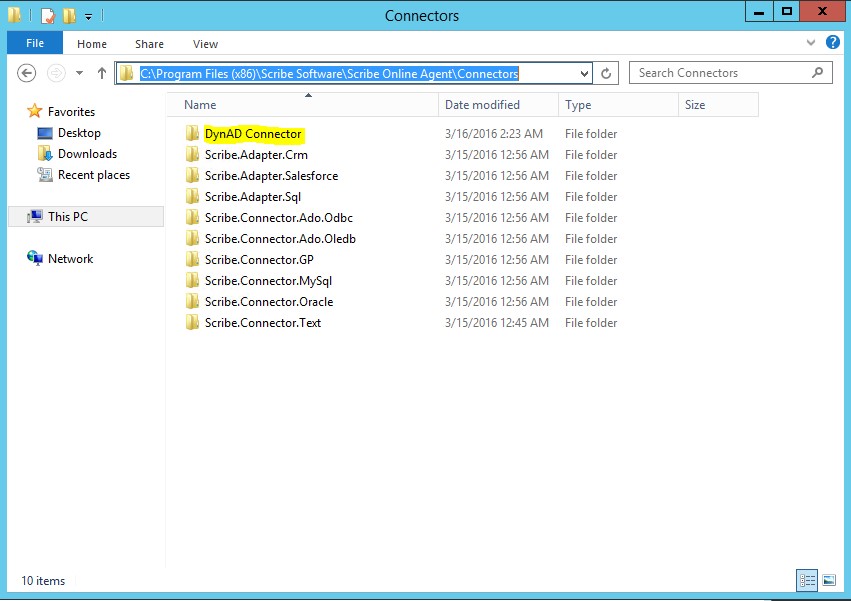Click the explorer icon in title bar

(15, 15)
